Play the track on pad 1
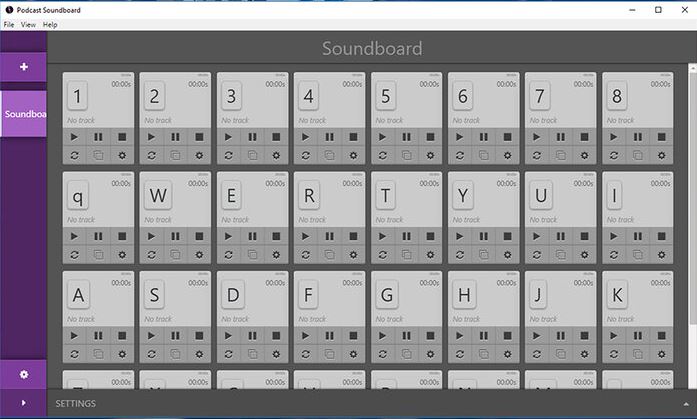The width and height of the screenshot is (697, 419). pos(74,137)
